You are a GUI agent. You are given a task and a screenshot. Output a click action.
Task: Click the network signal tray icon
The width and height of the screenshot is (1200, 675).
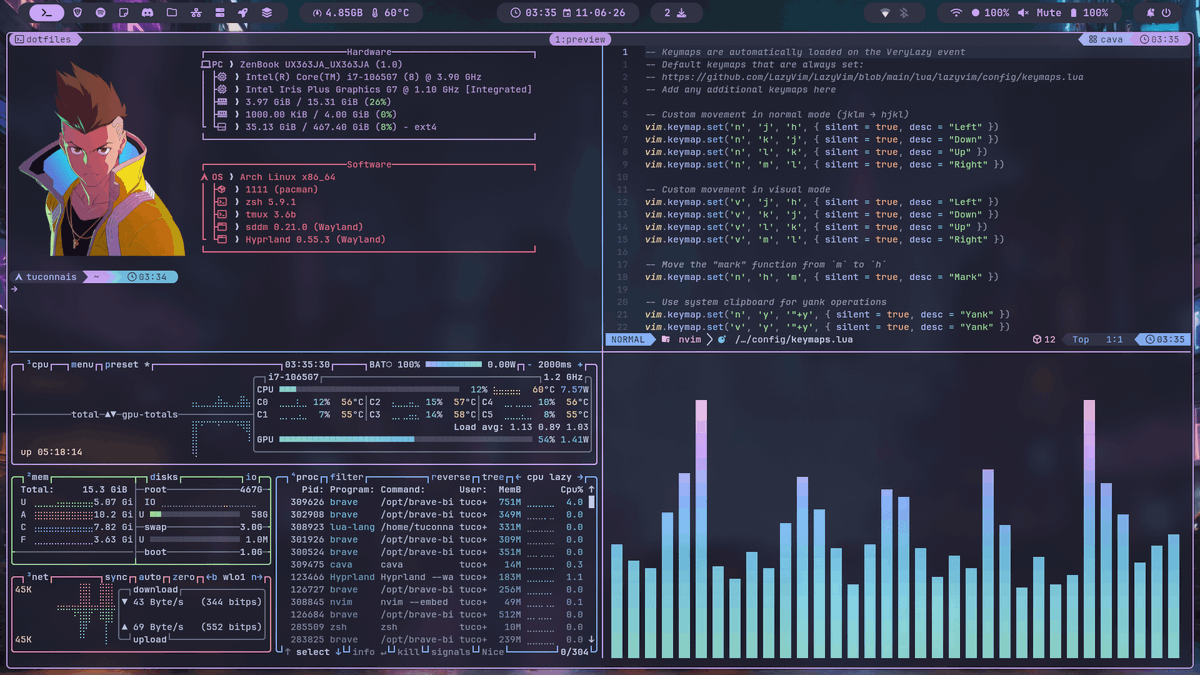[884, 13]
